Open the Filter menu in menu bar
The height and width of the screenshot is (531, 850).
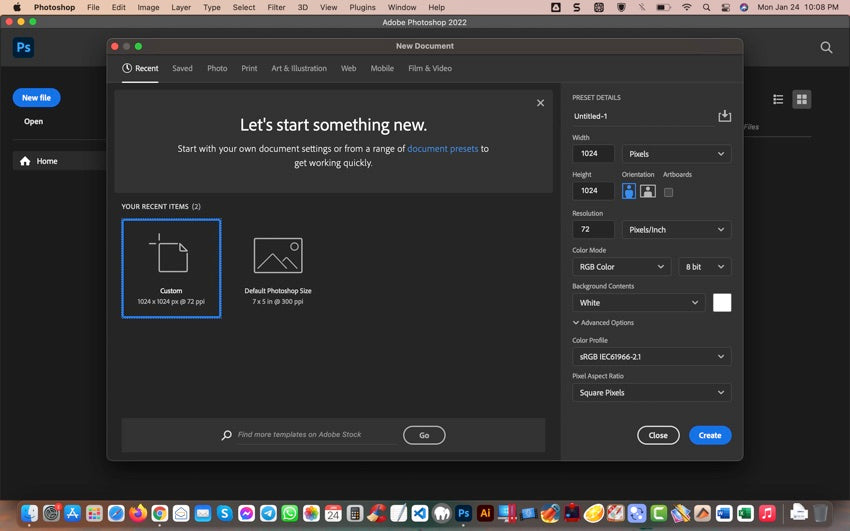(276, 8)
